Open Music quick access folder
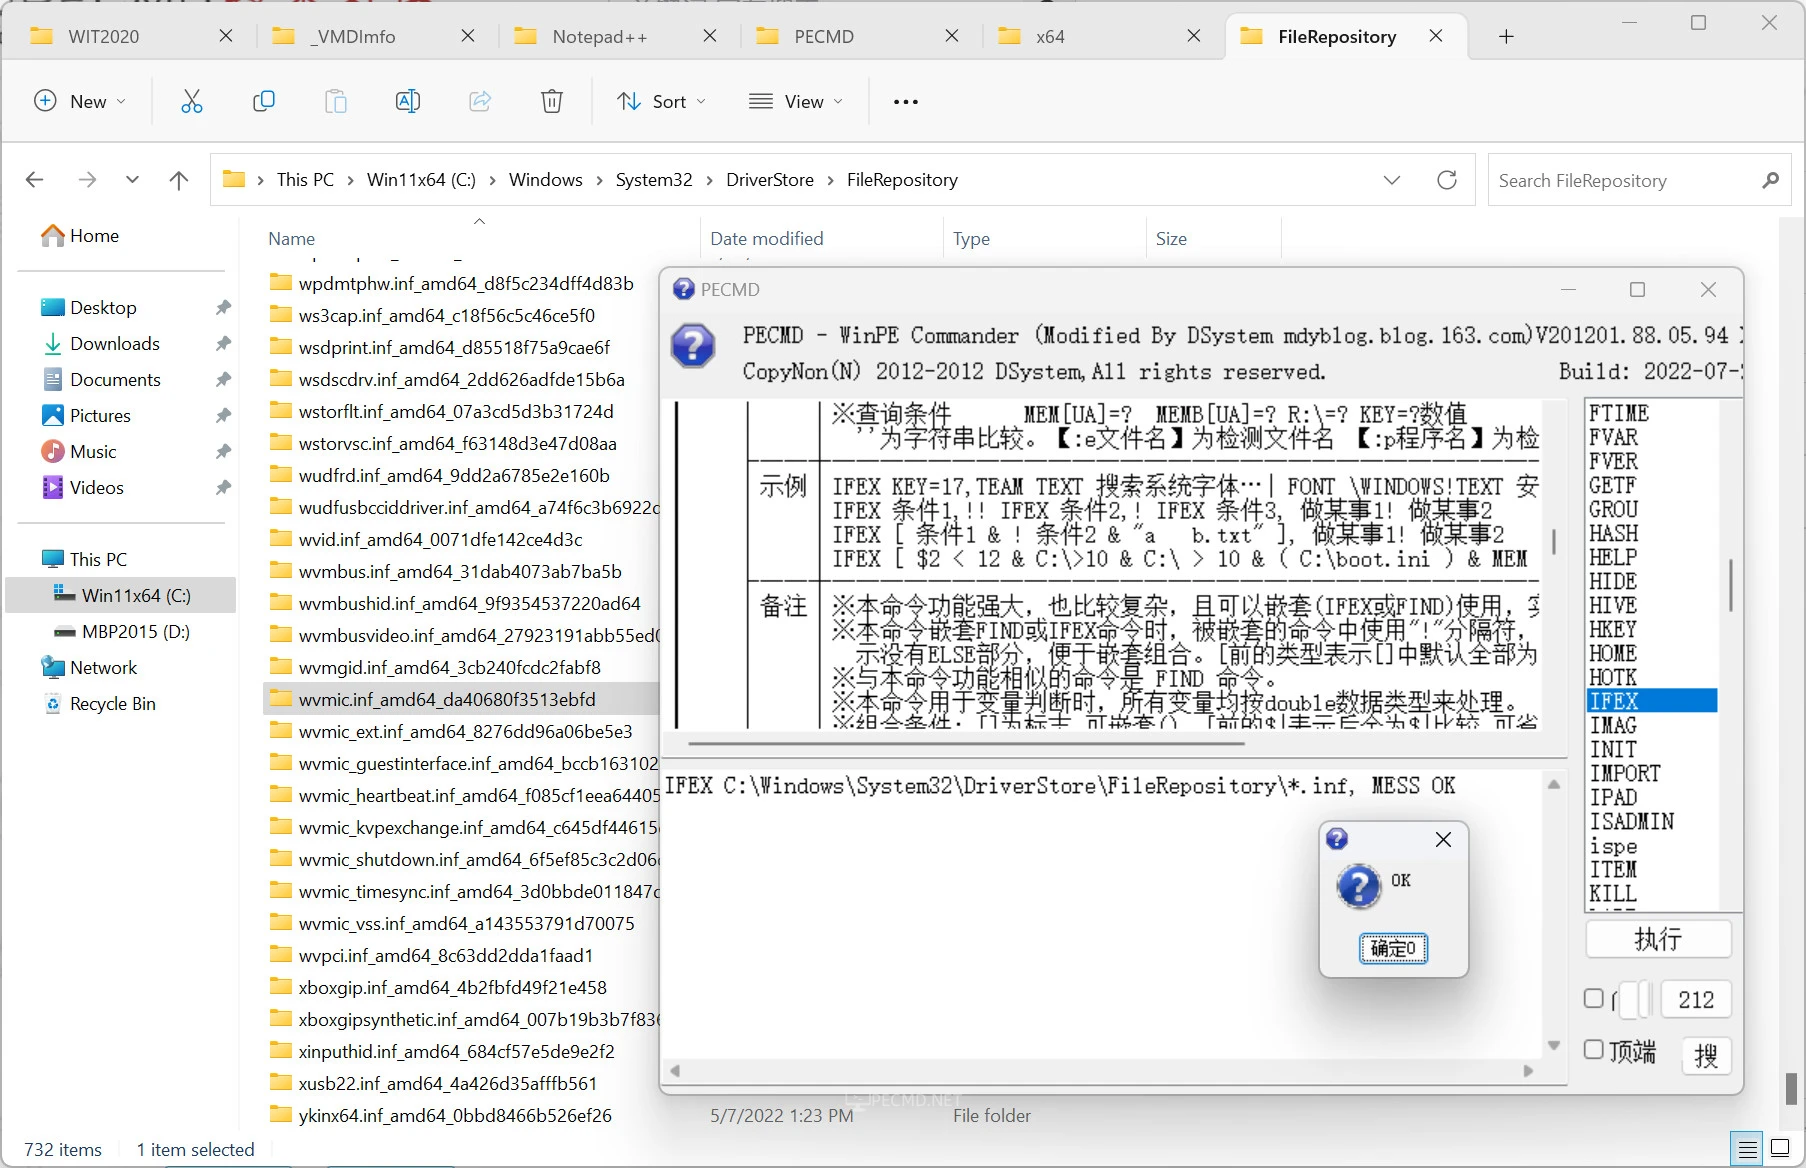 click(x=79, y=451)
